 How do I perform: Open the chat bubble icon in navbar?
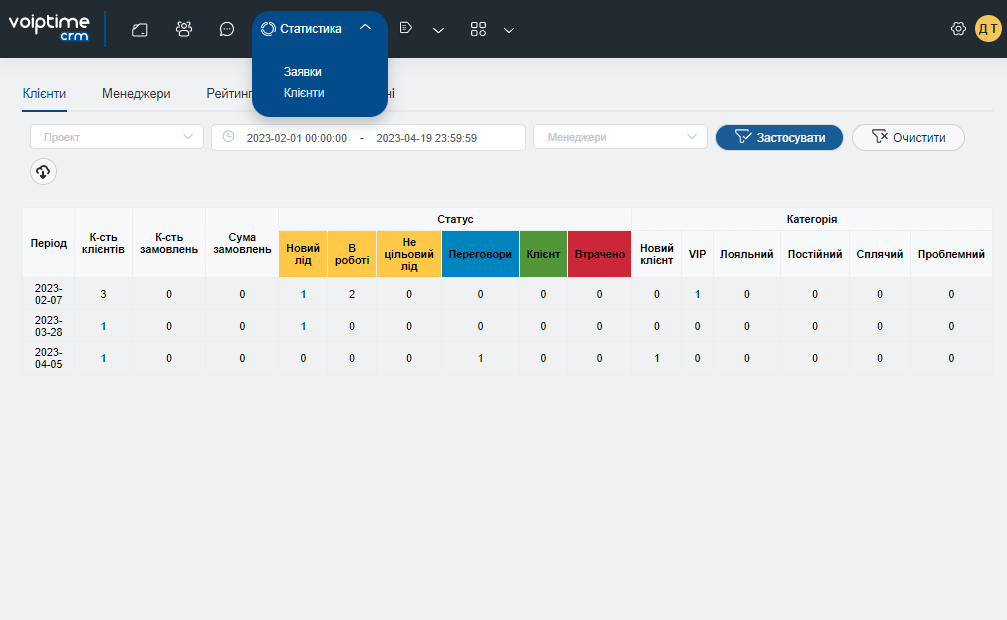coord(227,30)
